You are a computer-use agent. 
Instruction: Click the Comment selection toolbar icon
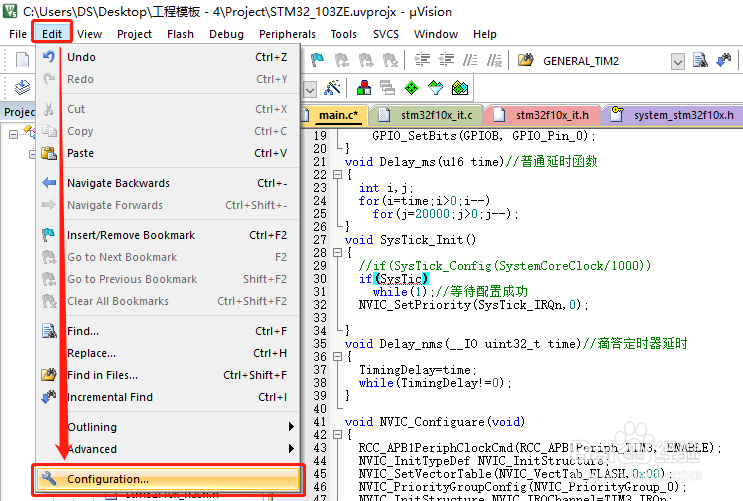[x=470, y=60]
